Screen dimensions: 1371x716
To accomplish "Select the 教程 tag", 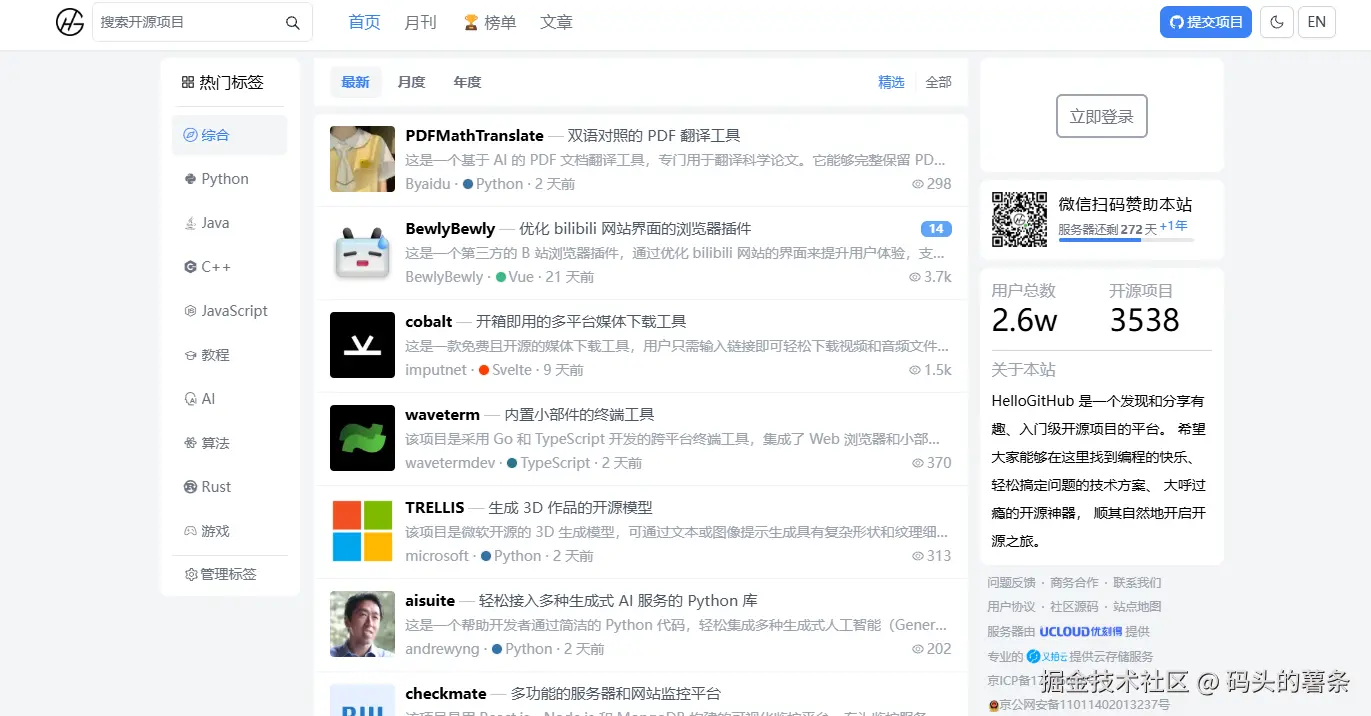I will (x=229, y=355).
